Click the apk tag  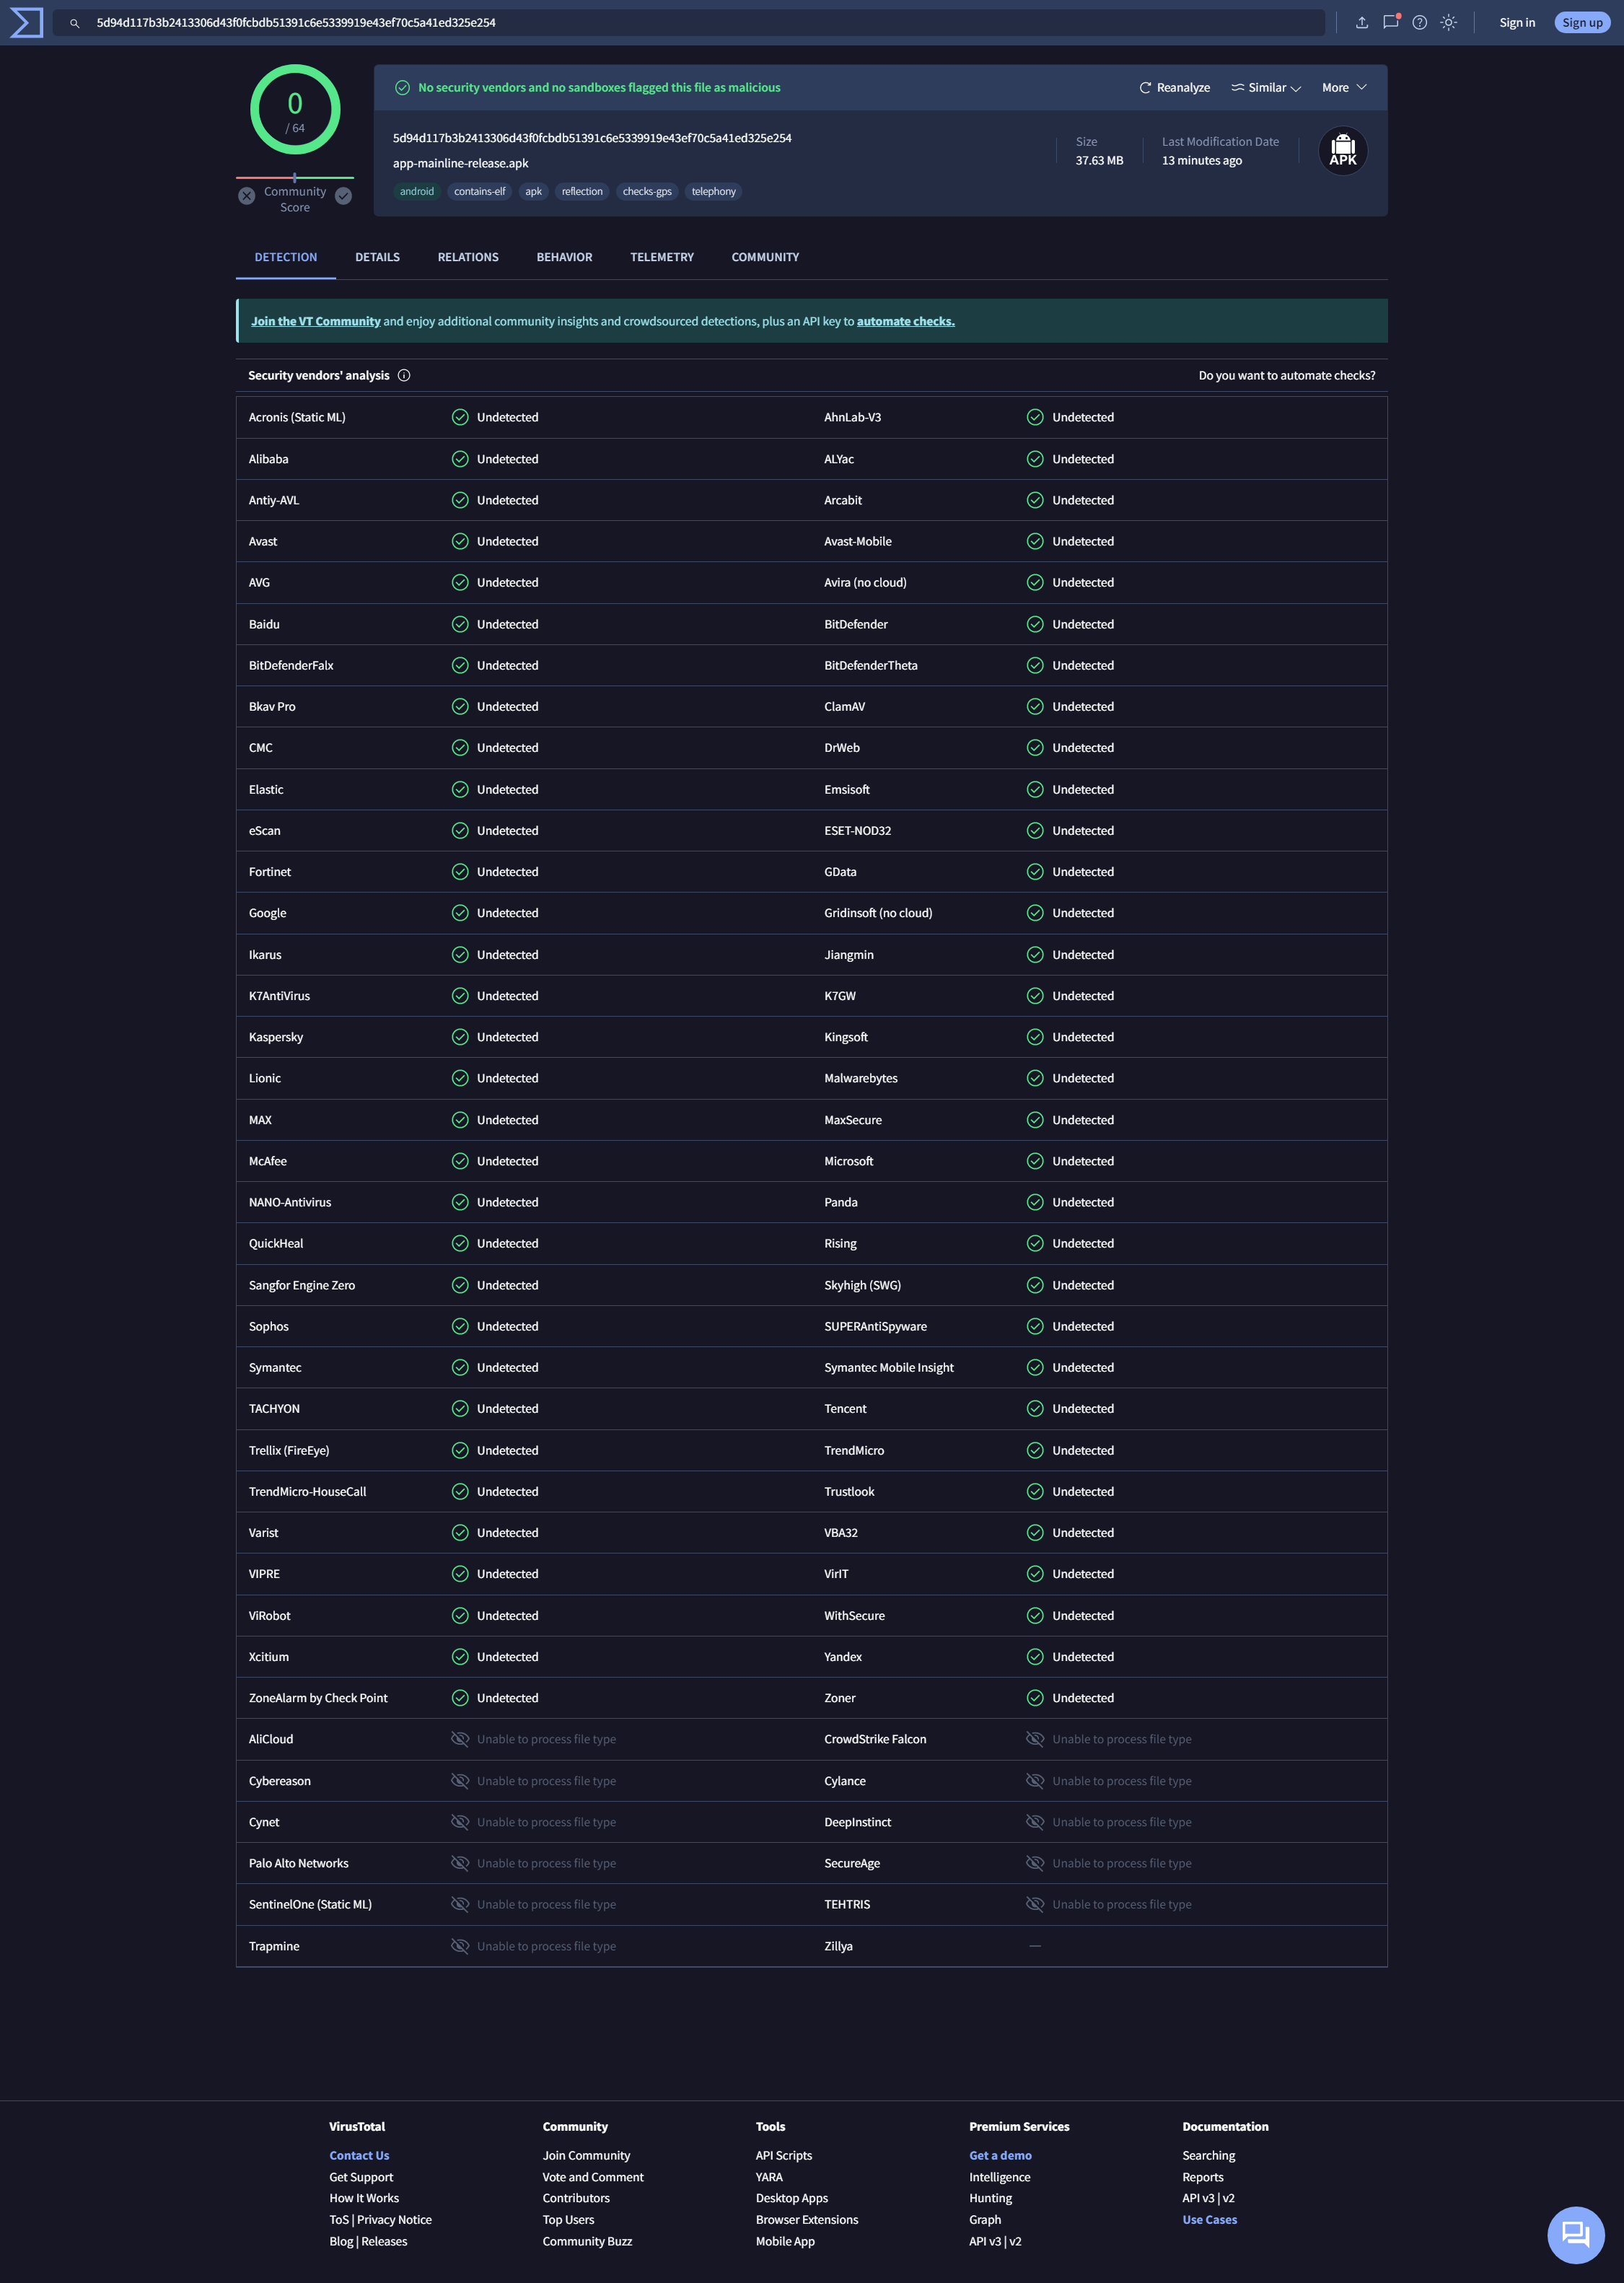(533, 191)
